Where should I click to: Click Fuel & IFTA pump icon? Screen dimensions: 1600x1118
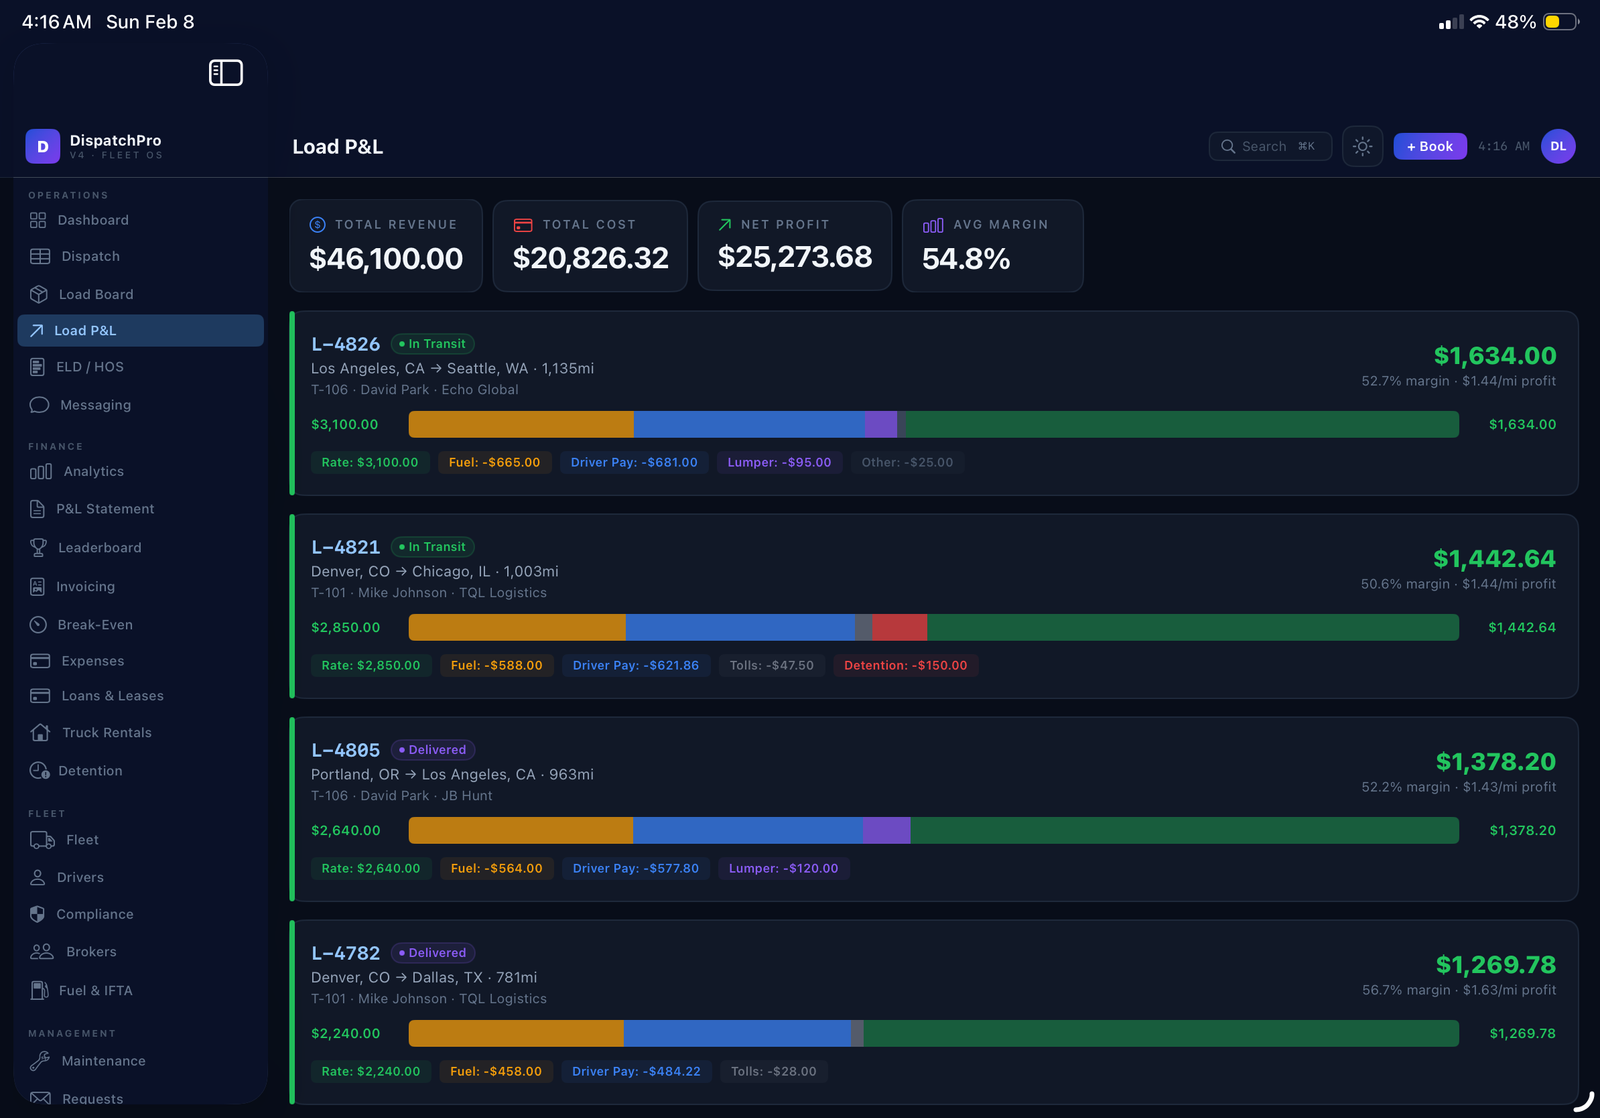point(39,990)
